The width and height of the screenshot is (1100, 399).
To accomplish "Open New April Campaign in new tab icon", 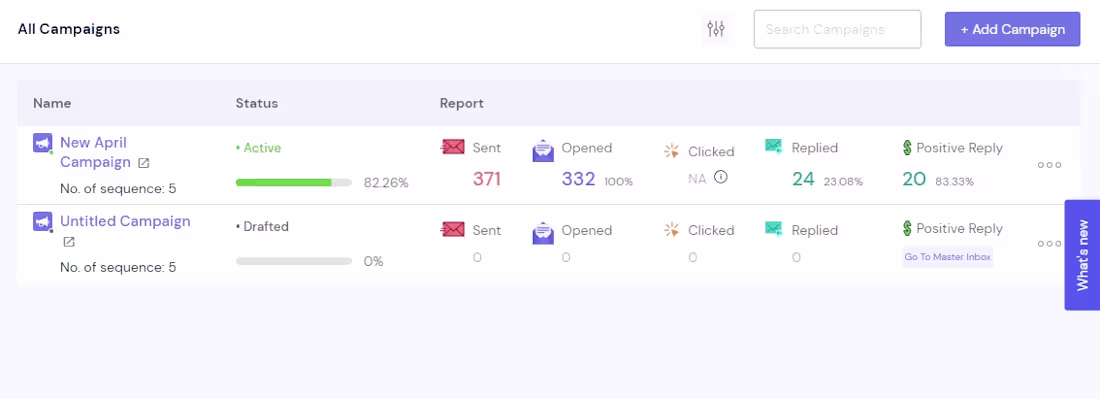I will [143, 163].
